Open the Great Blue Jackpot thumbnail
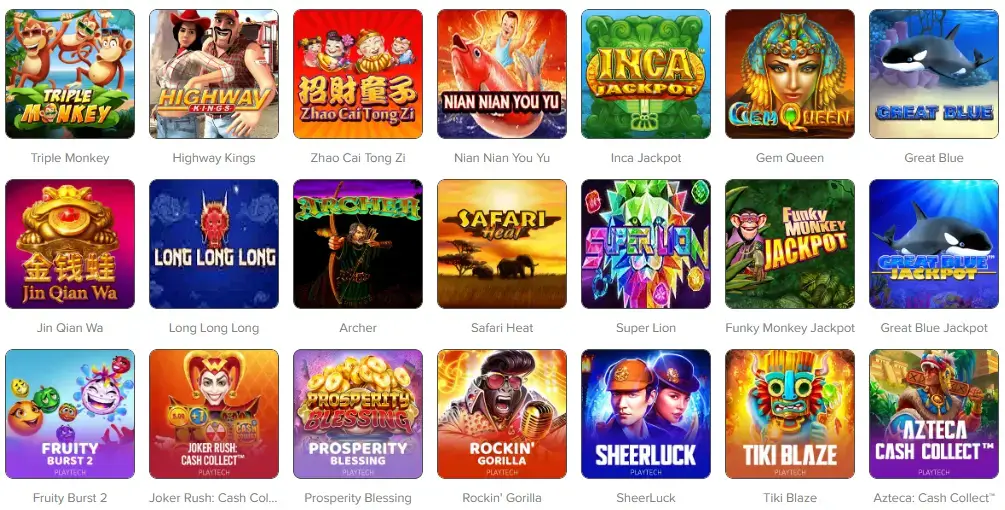The height and width of the screenshot is (510, 1005). pos(934,244)
